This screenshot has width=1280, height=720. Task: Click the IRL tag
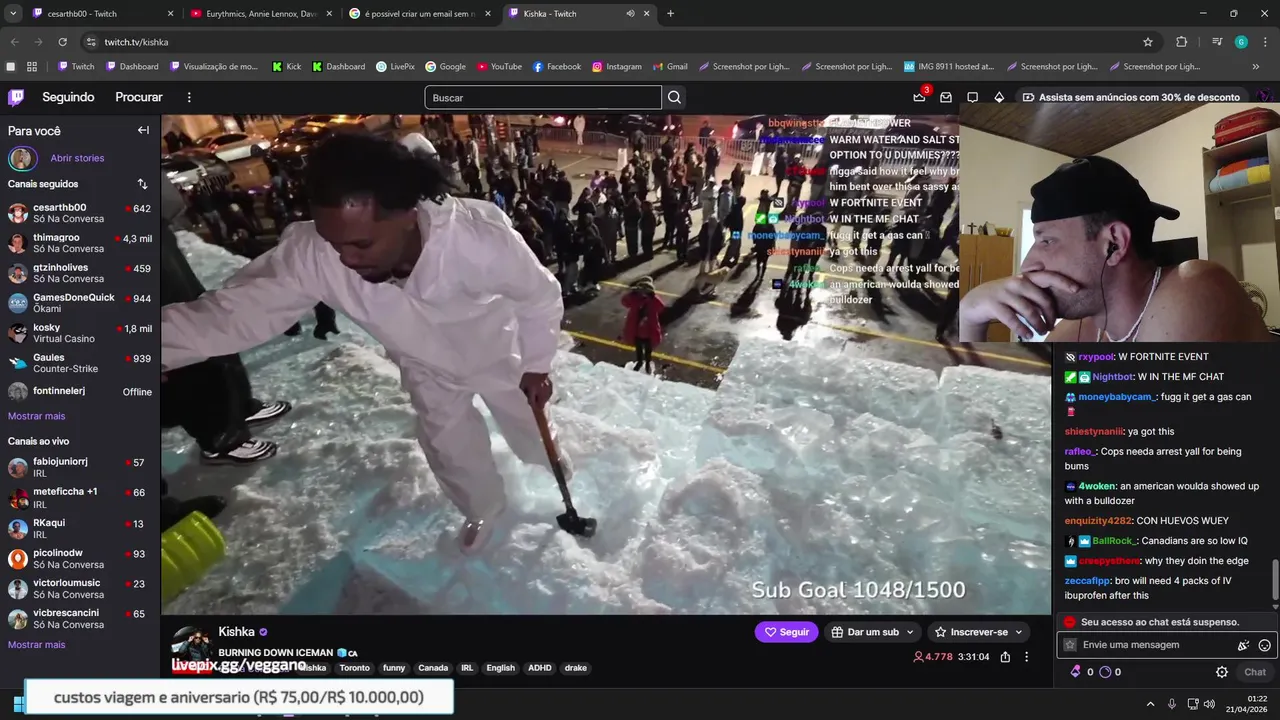(467, 668)
